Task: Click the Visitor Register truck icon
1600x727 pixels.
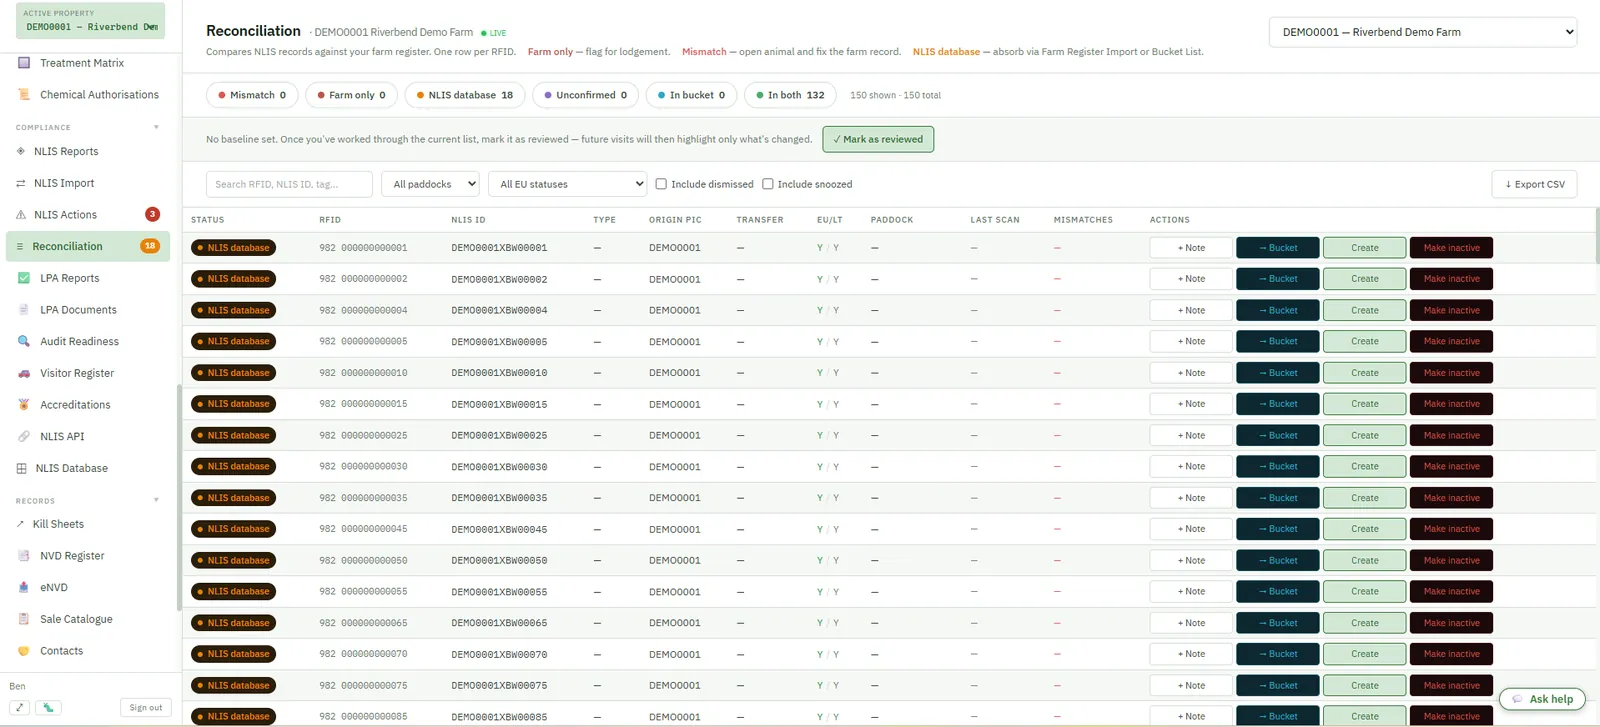Action: point(24,373)
